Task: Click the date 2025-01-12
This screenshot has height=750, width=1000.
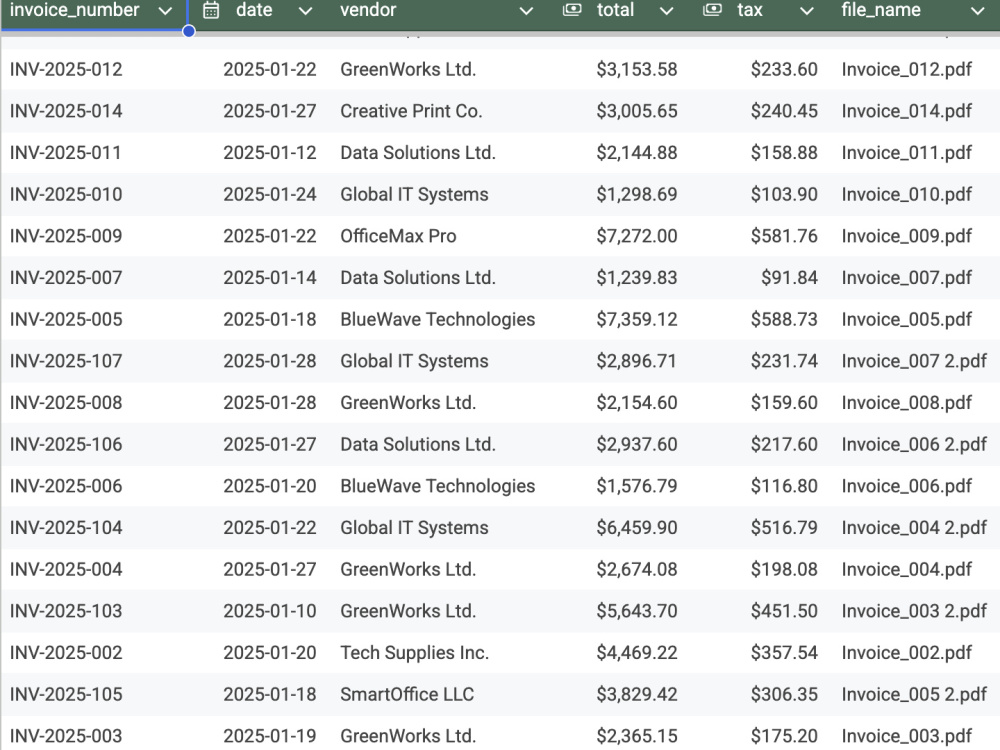Action: click(270, 152)
